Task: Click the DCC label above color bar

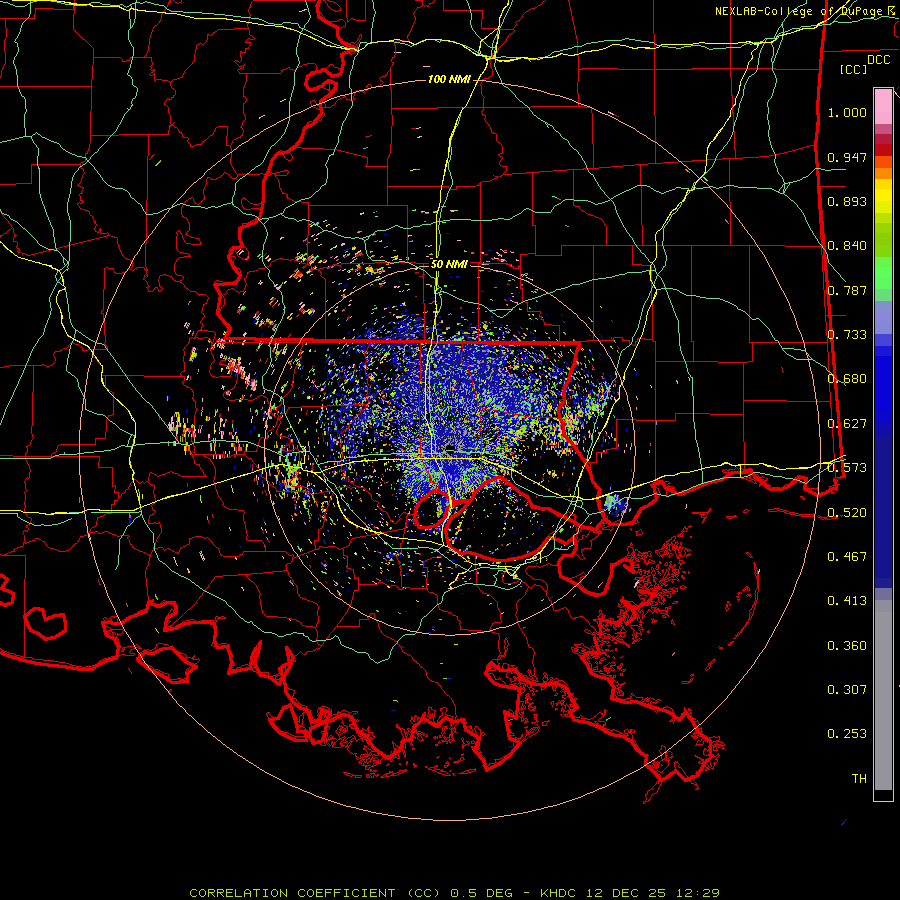Action: point(878,60)
